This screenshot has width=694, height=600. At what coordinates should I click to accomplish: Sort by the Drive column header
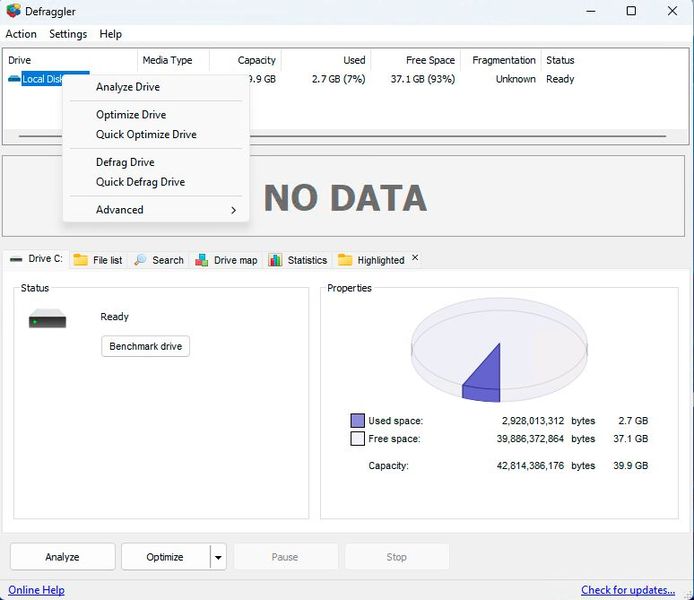(71, 60)
